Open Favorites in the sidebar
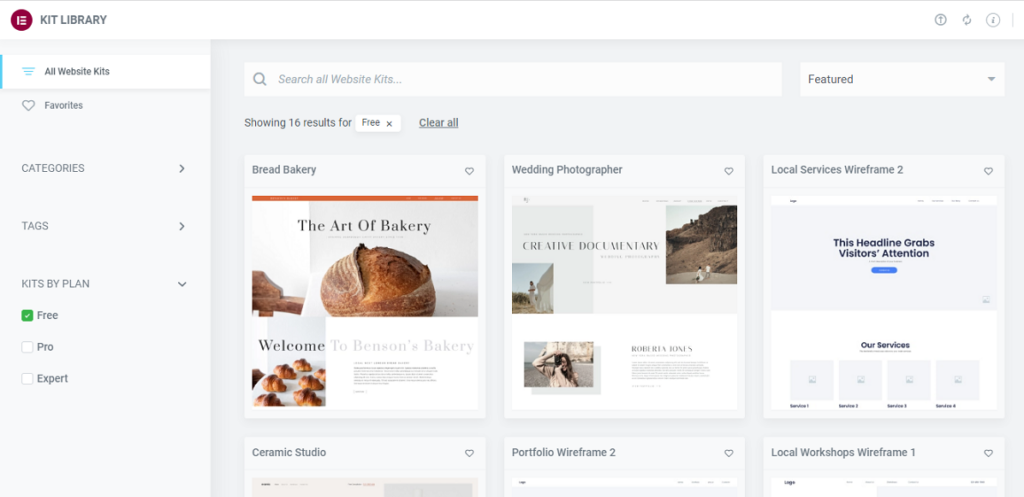 click(x=105, y=105)
